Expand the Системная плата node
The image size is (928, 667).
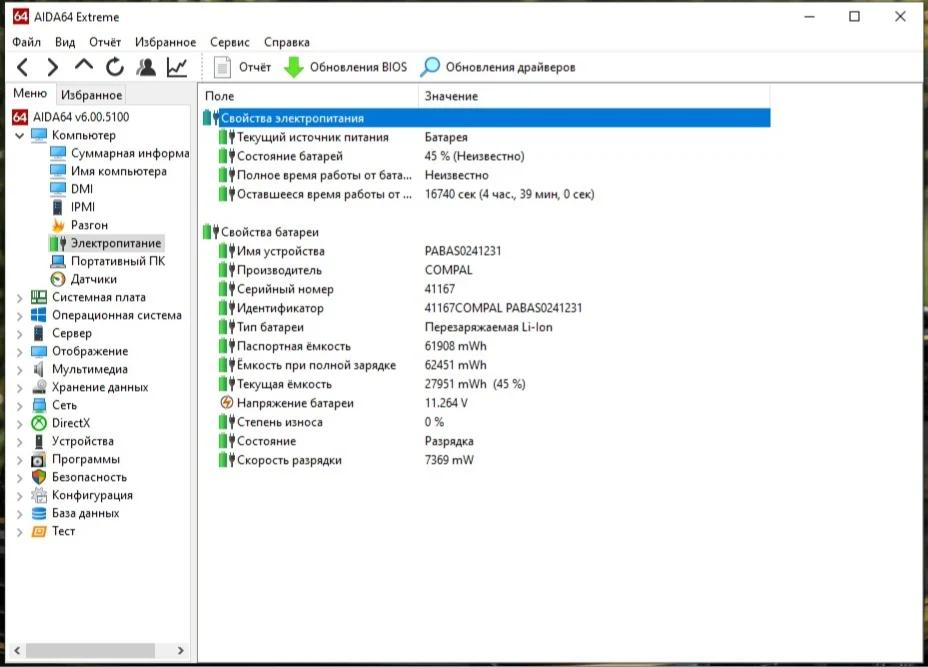[19, 298]
